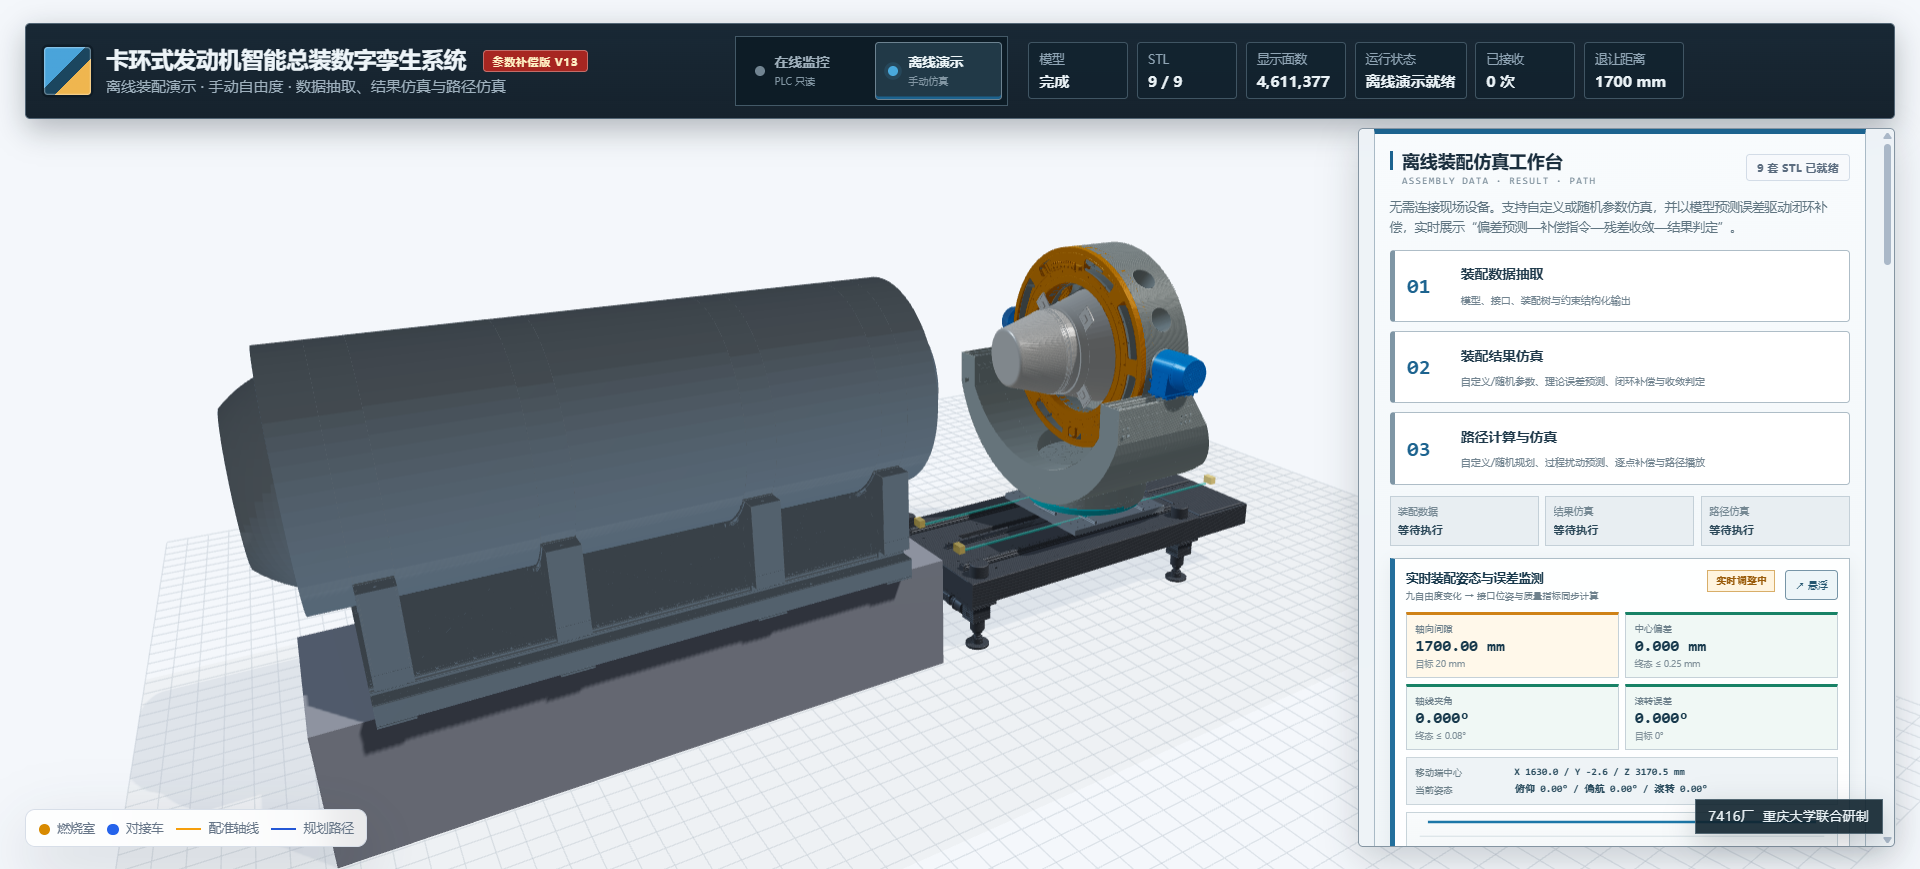Click the 悬浮 float panel button
The width and height of the screenshot is (1920, 869).
(x=1811, y=585)
